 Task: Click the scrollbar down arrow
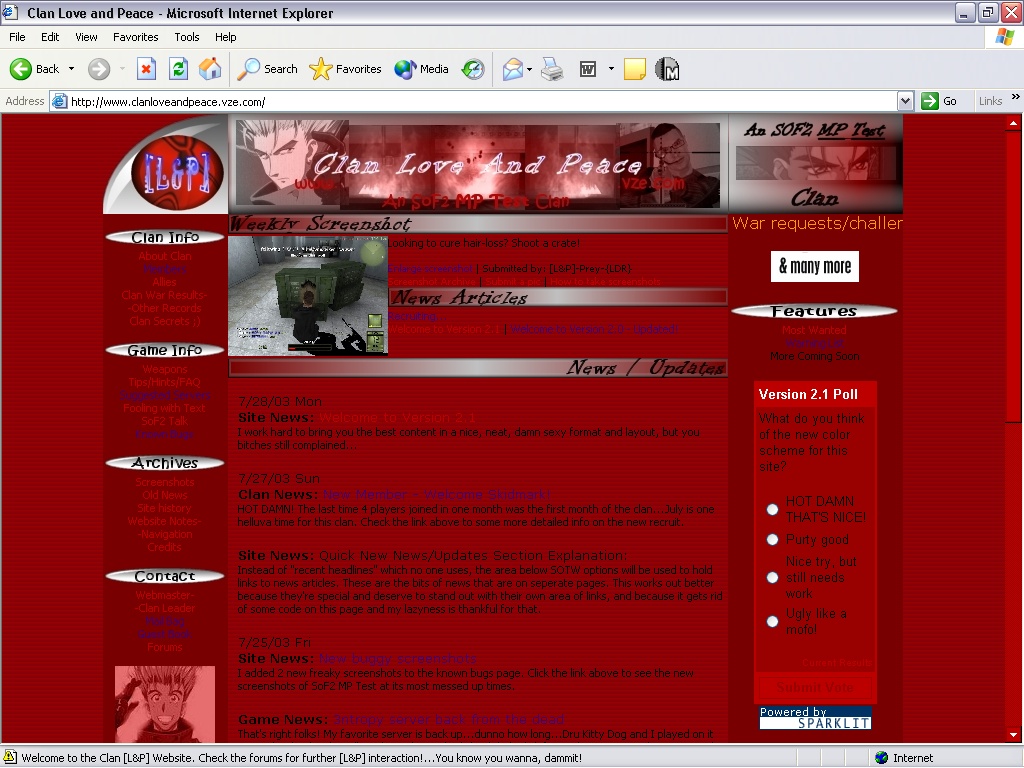pos(1013,735)
